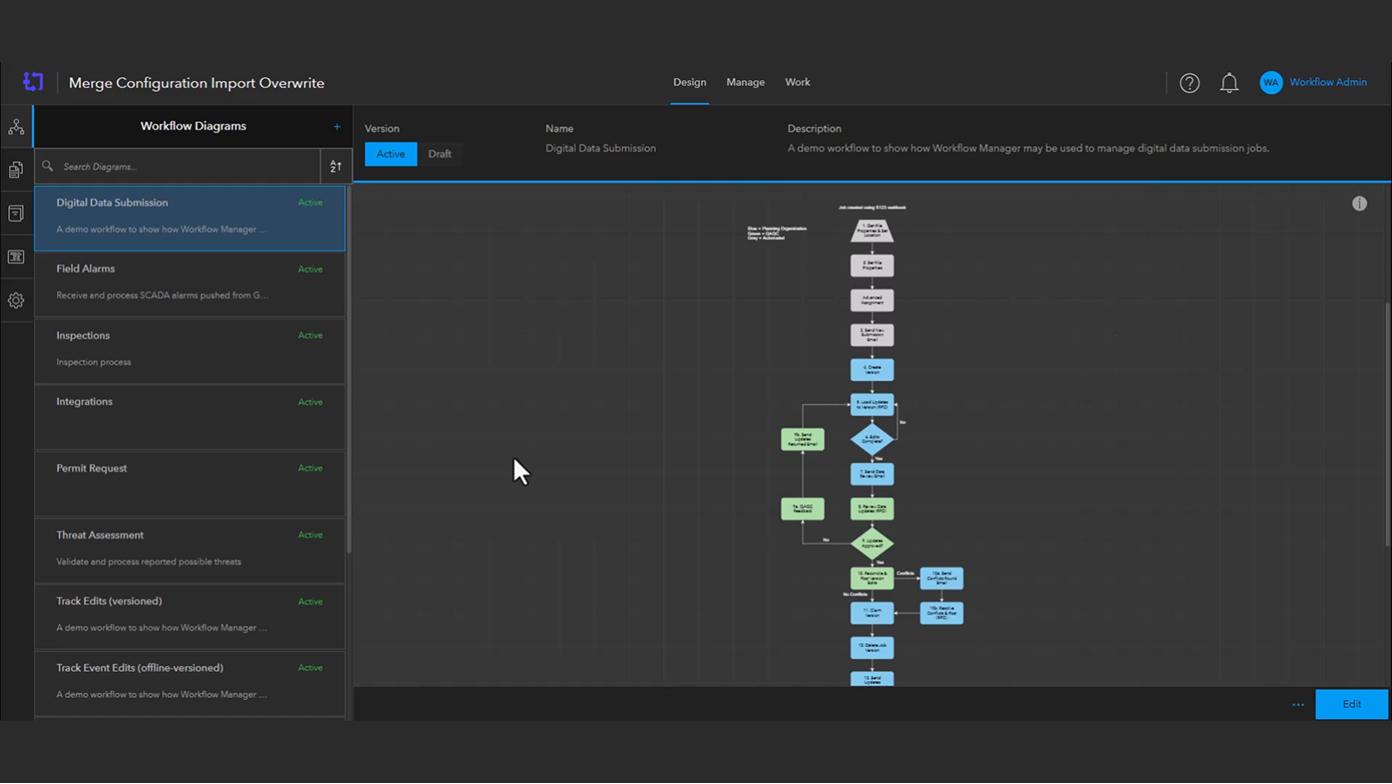Open the Workflow Admin account link
Viewport: 1392px width, 784px height.
(1328, 83)
